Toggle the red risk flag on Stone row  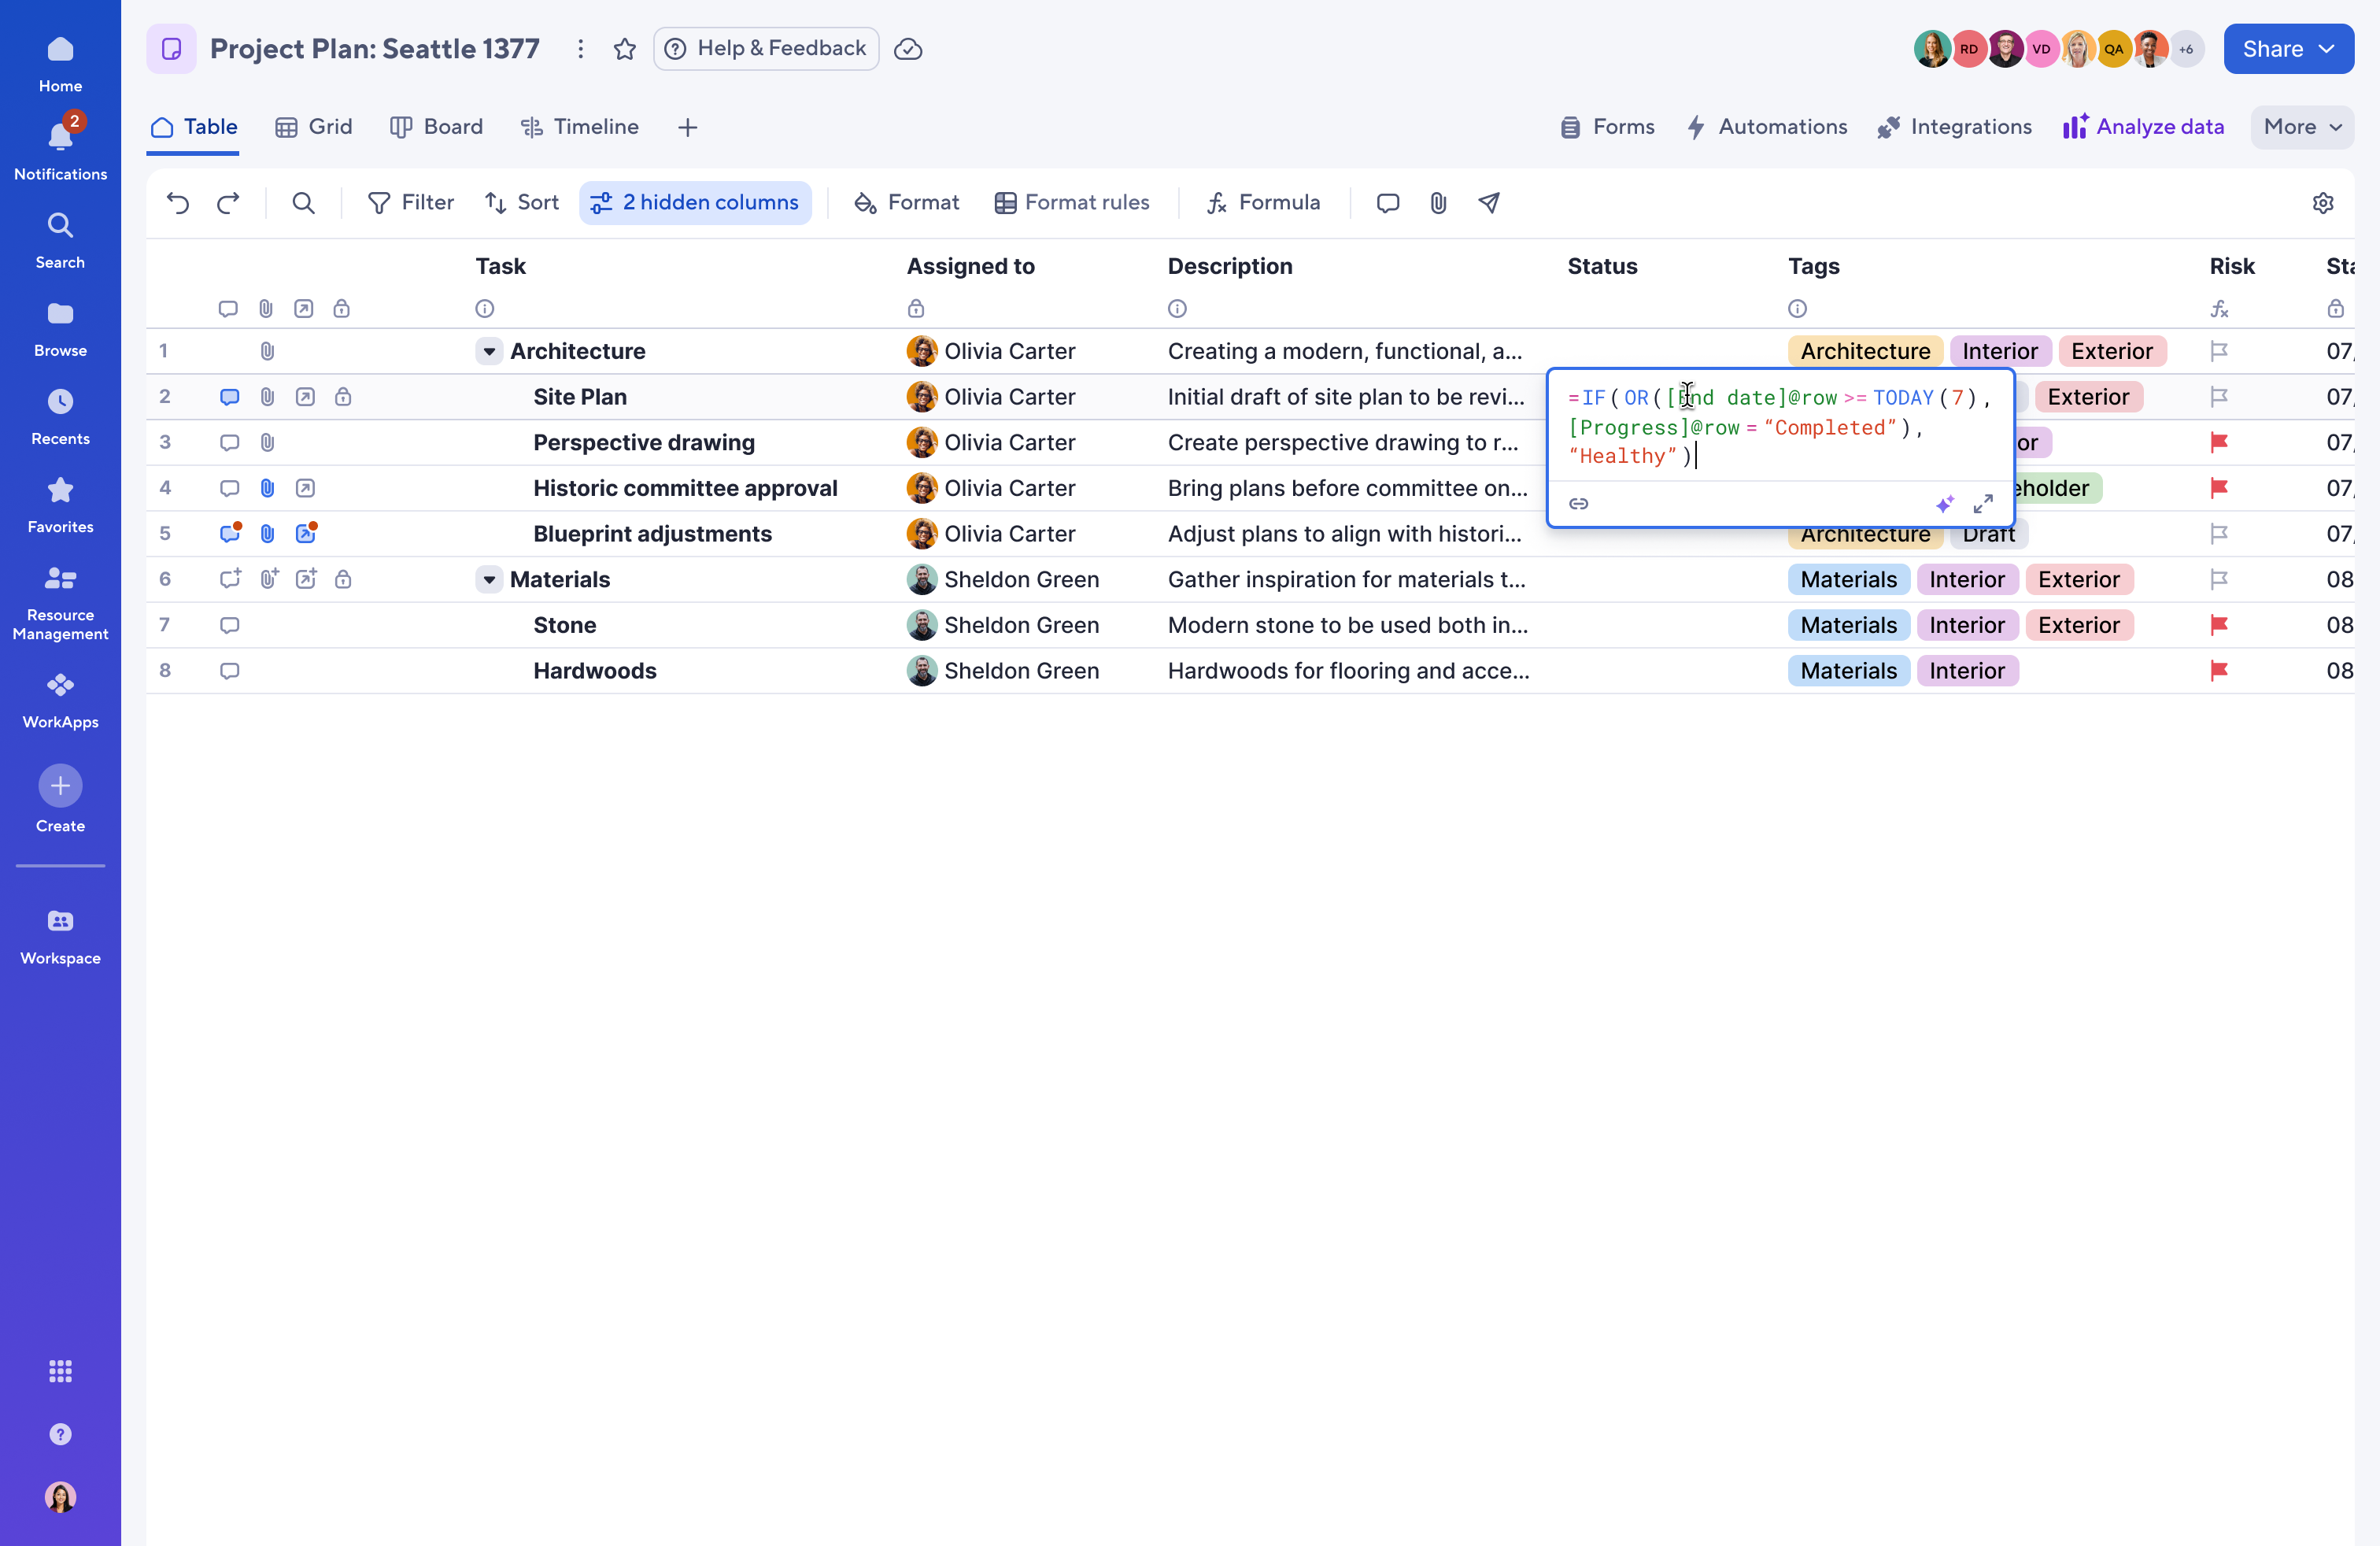pyautogui.click(x=2221, y=625)
